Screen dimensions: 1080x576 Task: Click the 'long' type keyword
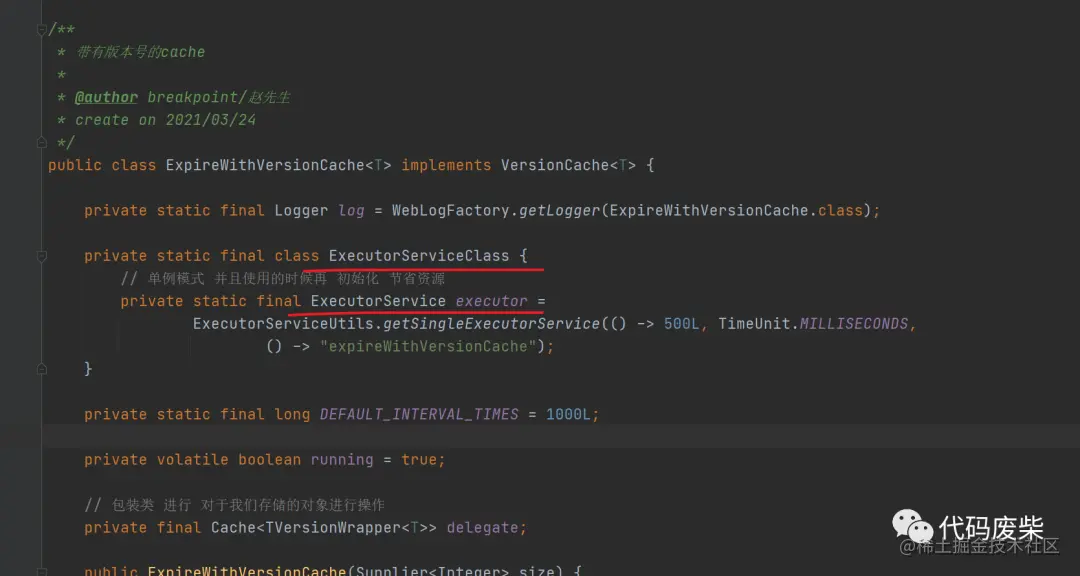[292, 415]
